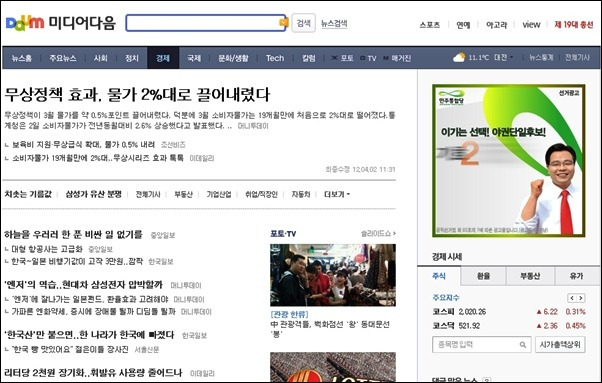
Task: Select the 부동산 market tab
Action: (x=530, y=276)
